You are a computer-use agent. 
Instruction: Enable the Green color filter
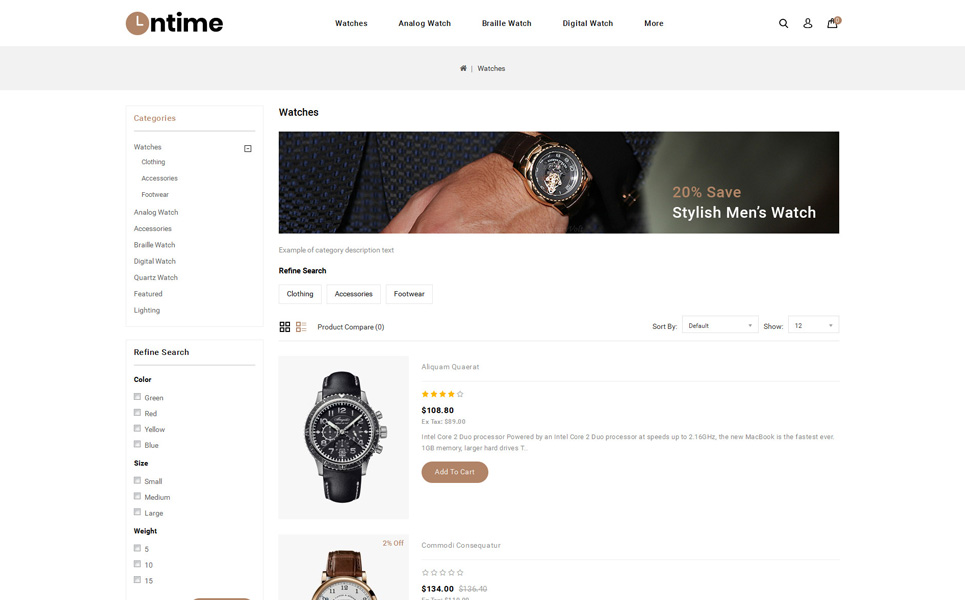[x=137, y=397]
